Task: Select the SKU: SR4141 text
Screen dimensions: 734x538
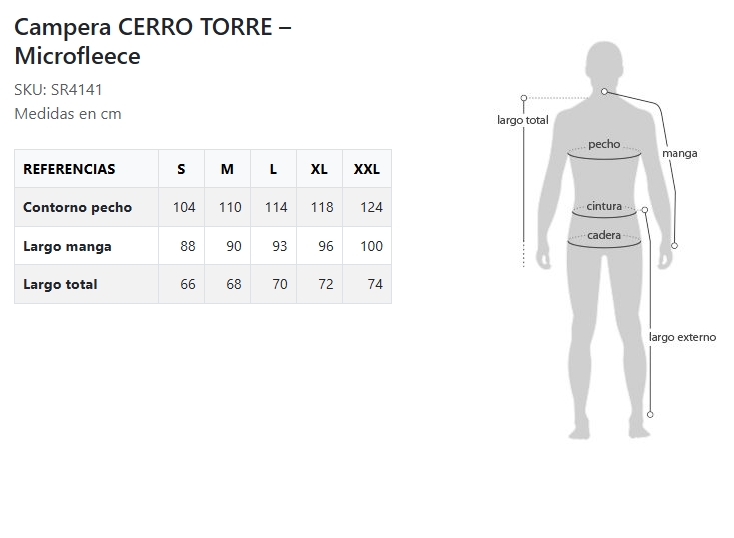Action: [x=58, y=89]
